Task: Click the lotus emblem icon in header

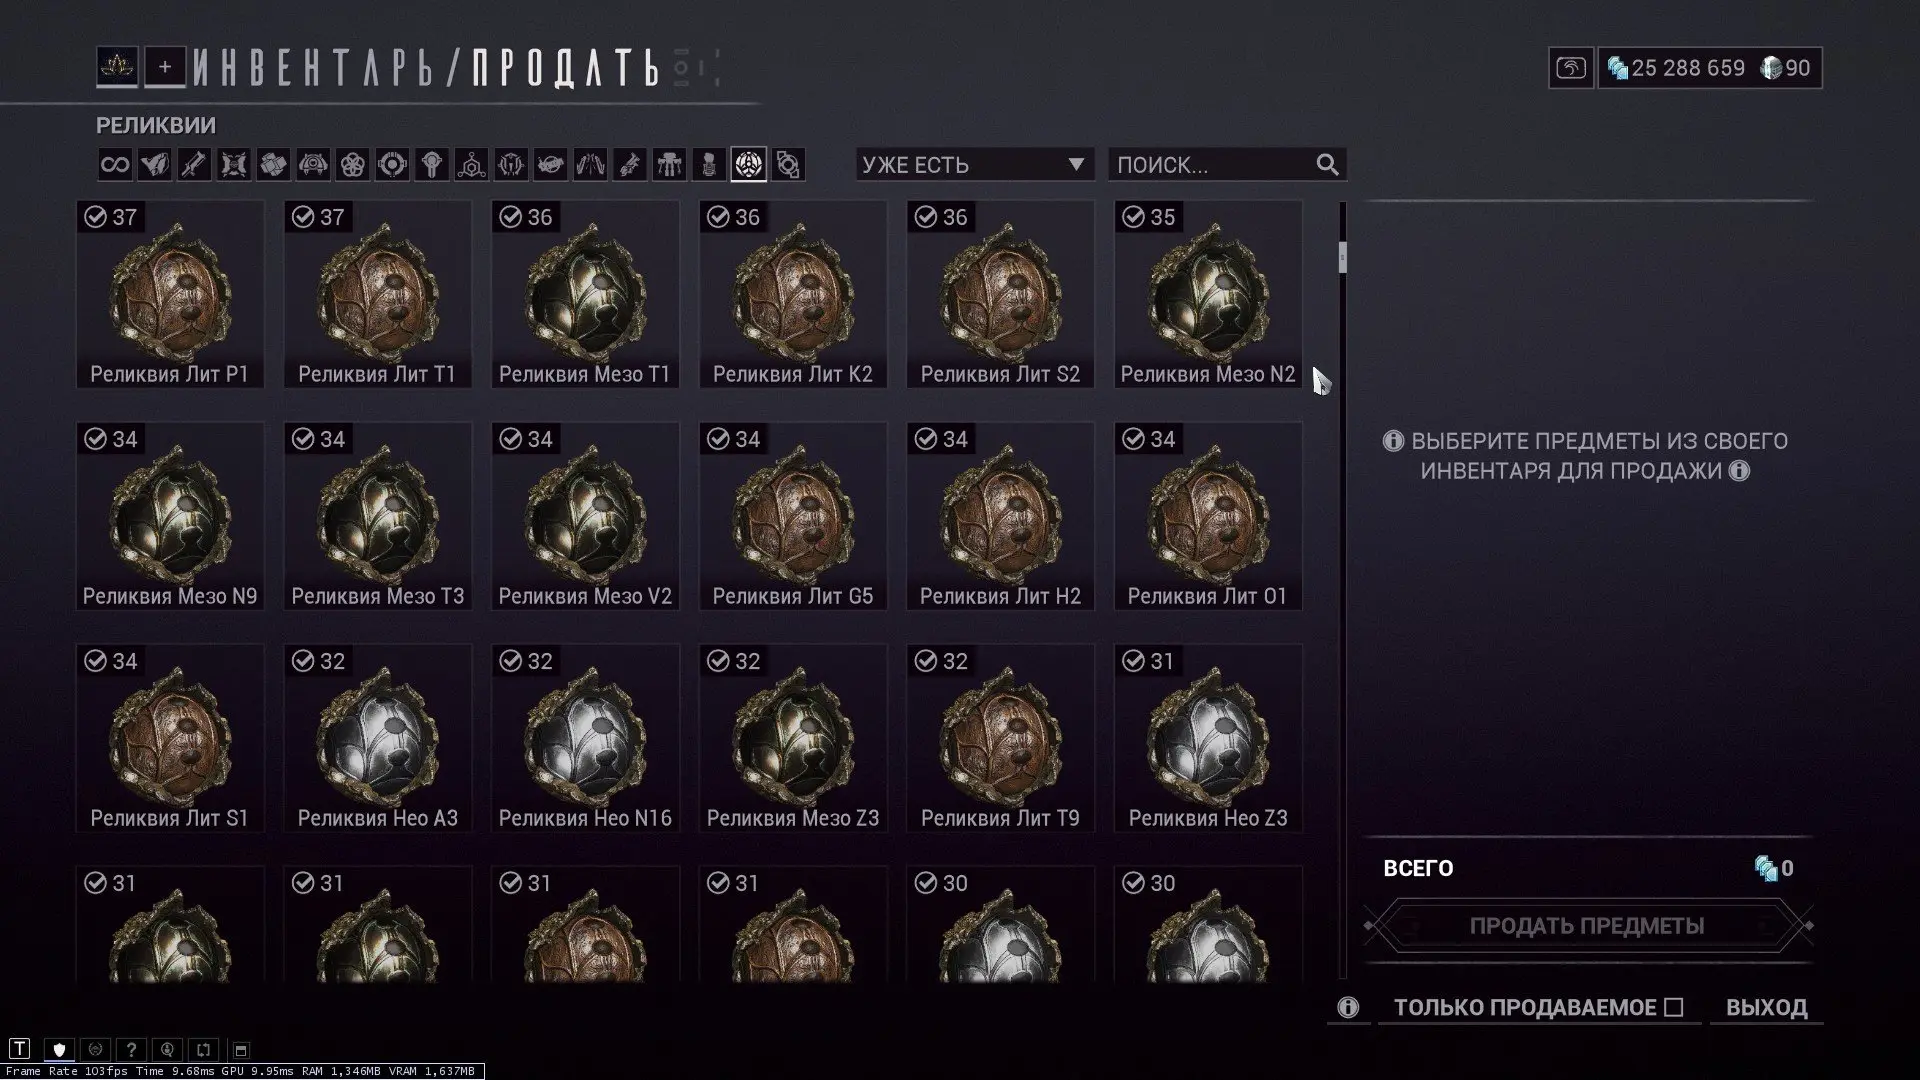Action: pos(117,67)
